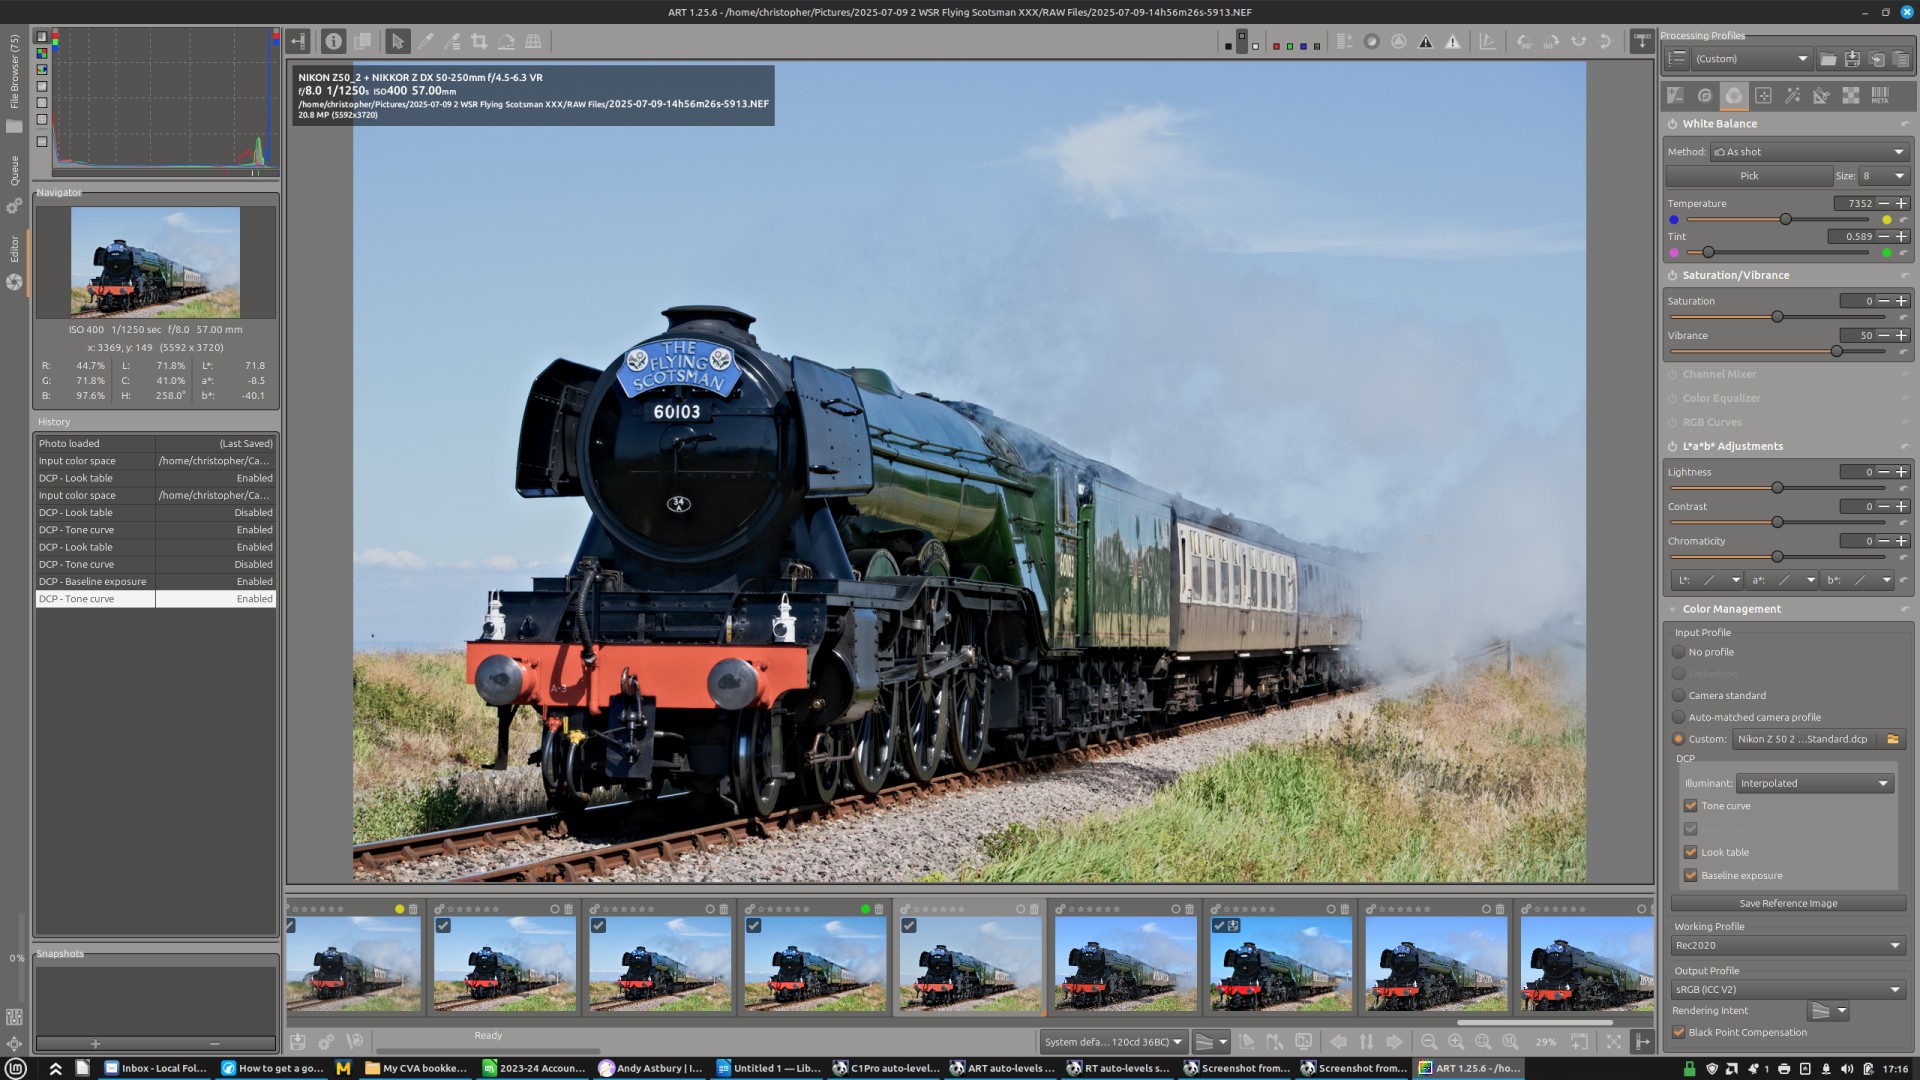Select the Camera standard input profile
This screenshot has height=1080, width=1920.
point(1679,695)
